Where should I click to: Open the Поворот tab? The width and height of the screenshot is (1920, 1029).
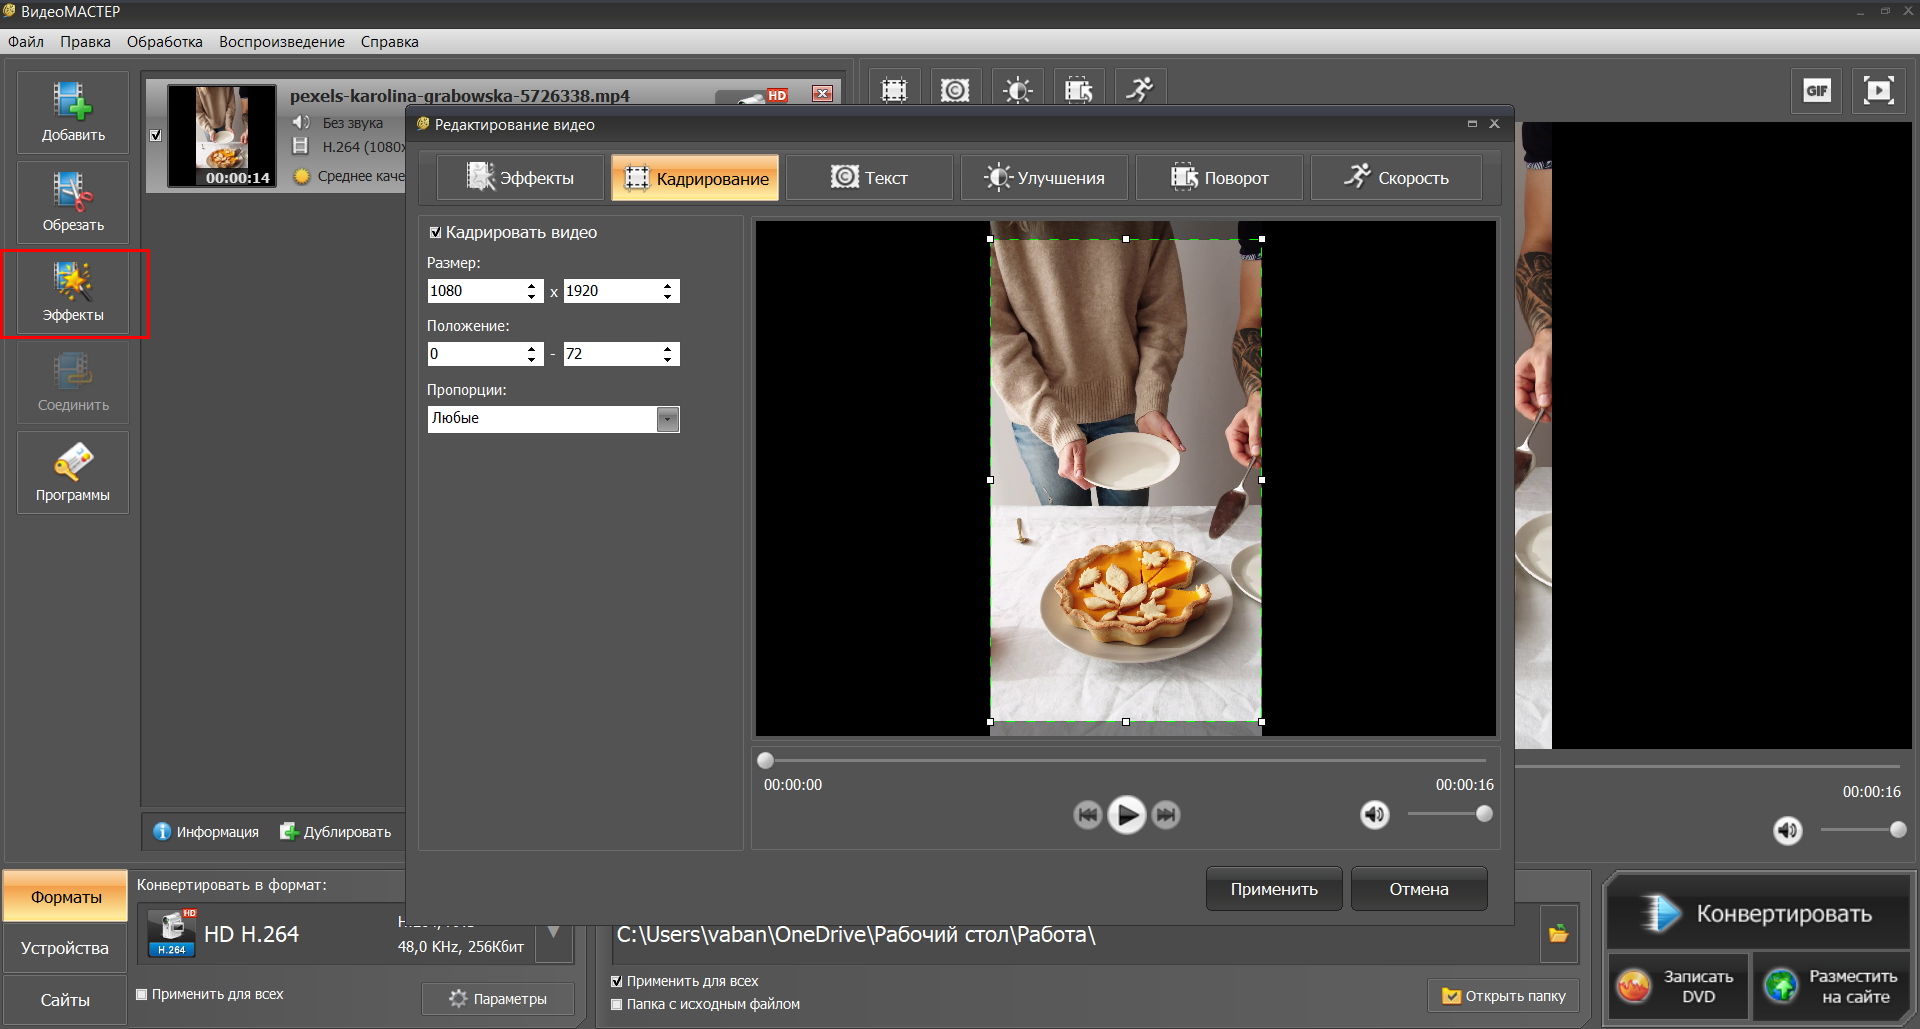1219,178
